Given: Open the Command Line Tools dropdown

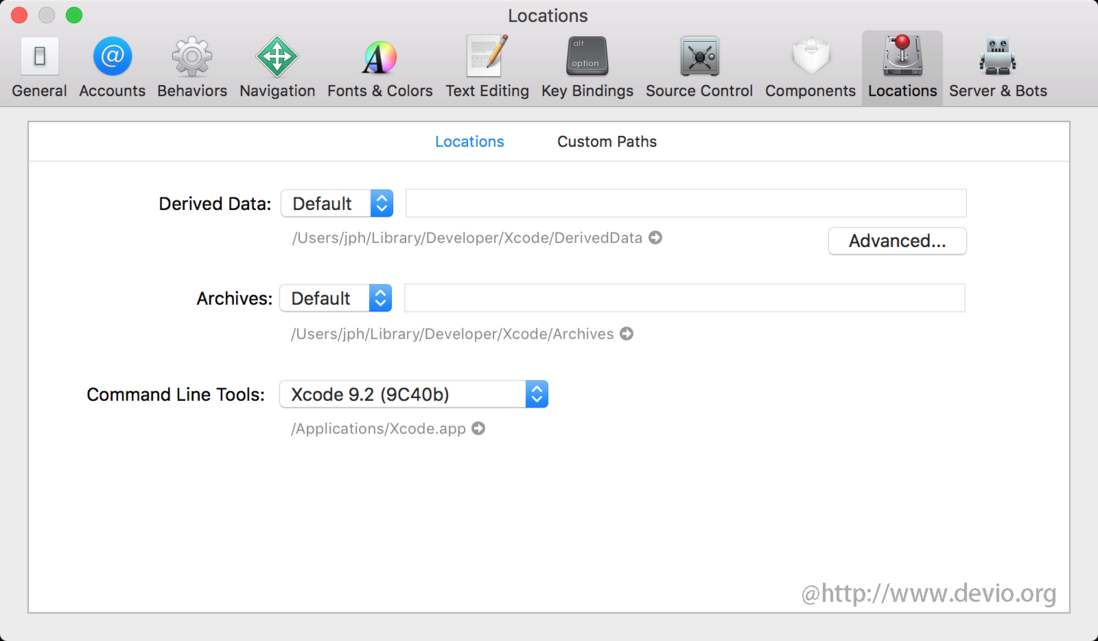Looking at the screenshot, I should pyautogui.click(x=414, y=394).
